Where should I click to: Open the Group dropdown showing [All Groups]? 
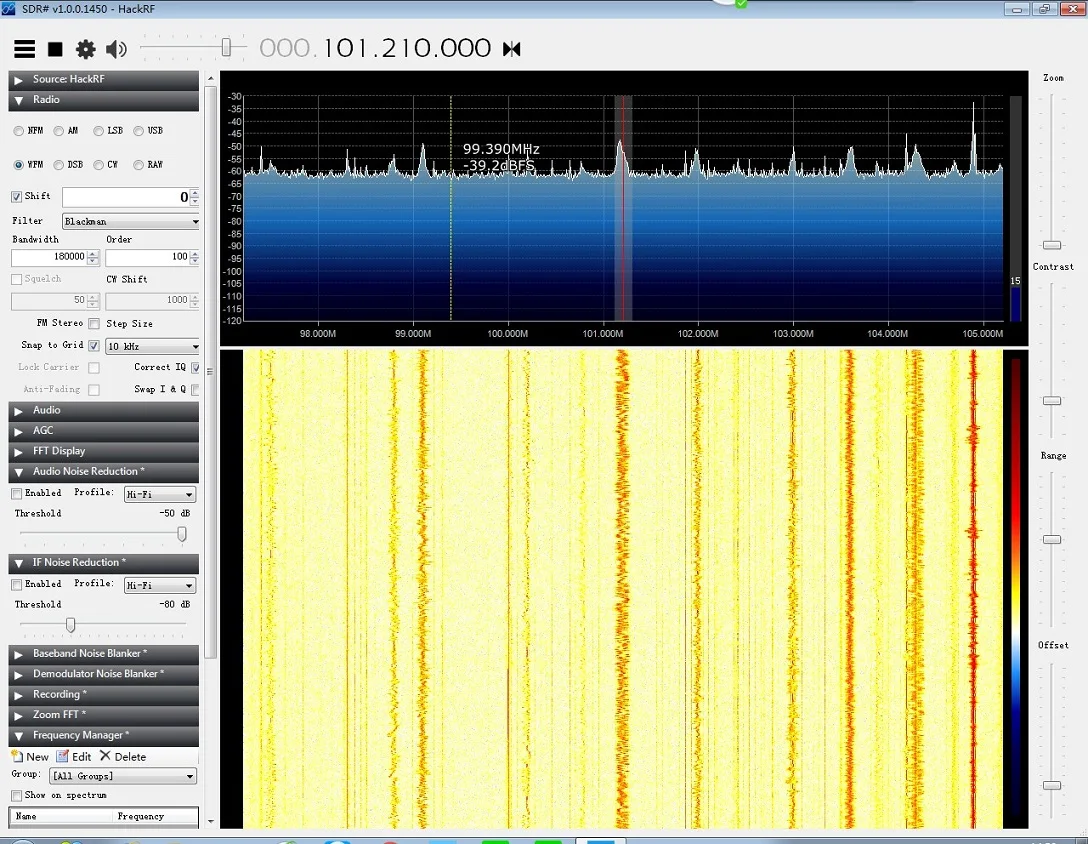(123, 776)
